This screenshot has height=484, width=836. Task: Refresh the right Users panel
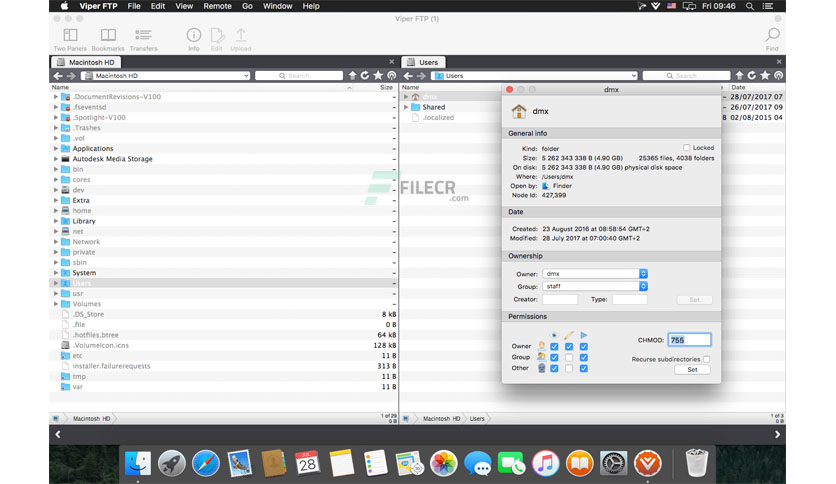click(752, 76)
